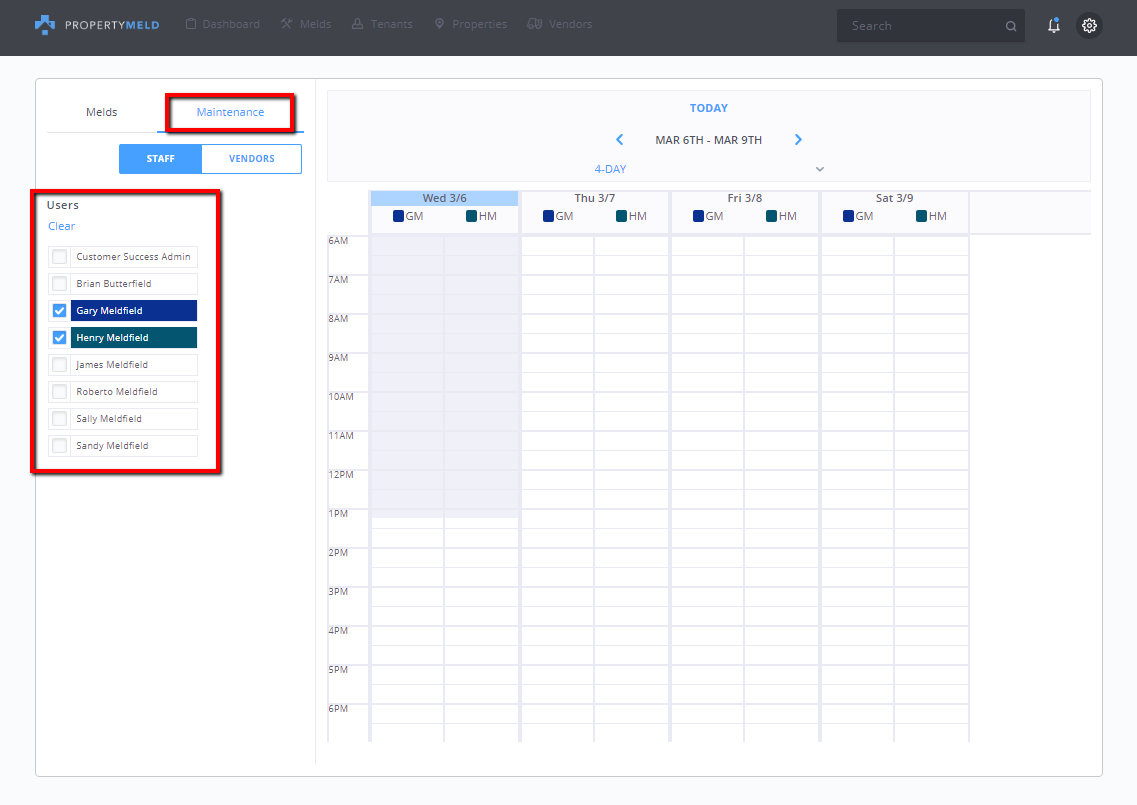Open Tenants page in top navigation
Screen dimensions: 1137x805
382,24
